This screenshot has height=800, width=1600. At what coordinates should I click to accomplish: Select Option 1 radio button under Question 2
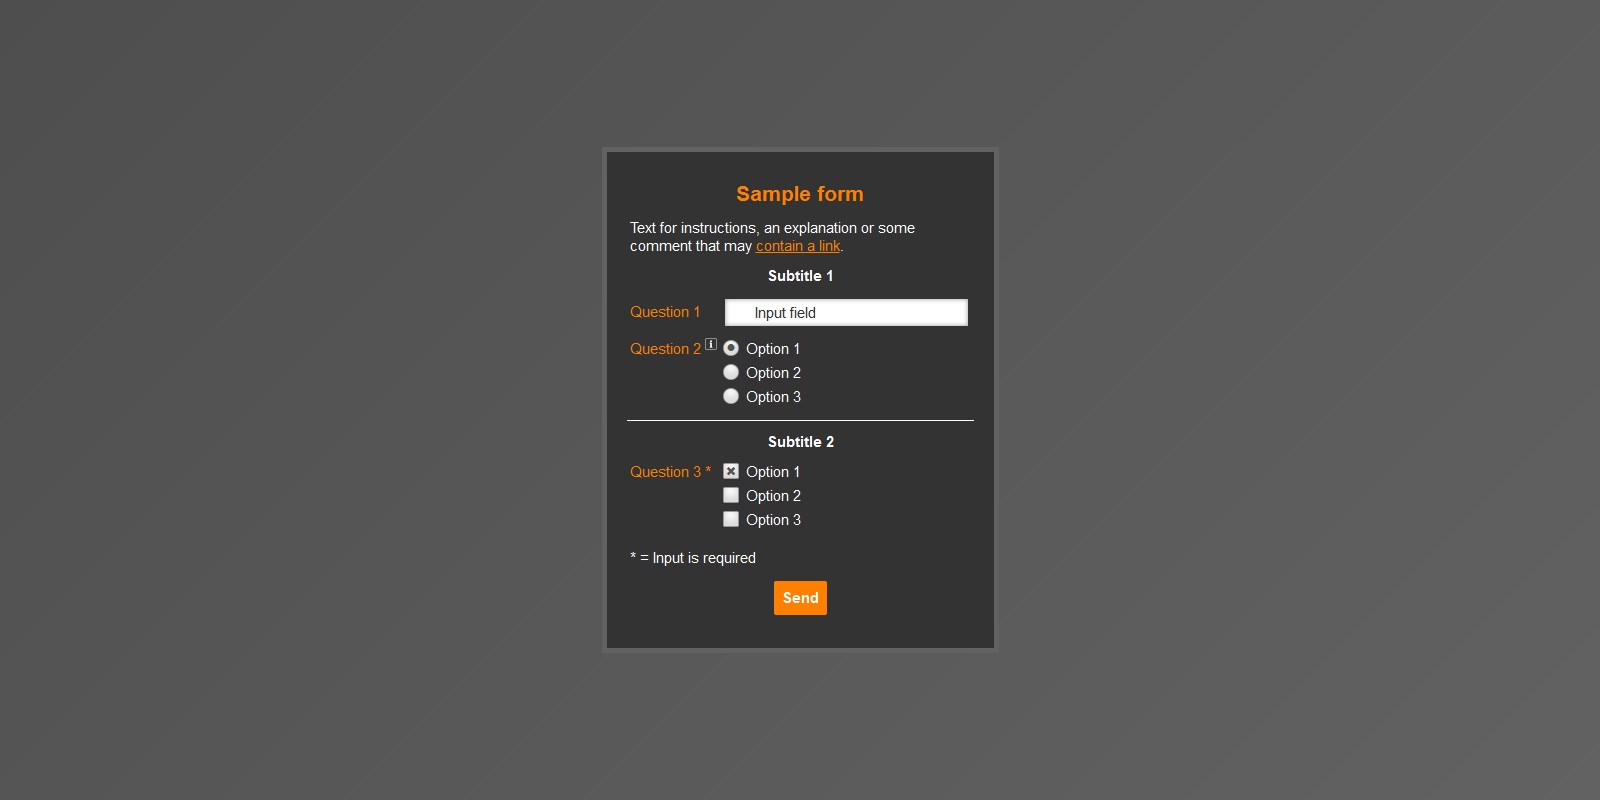coord(731,348)
